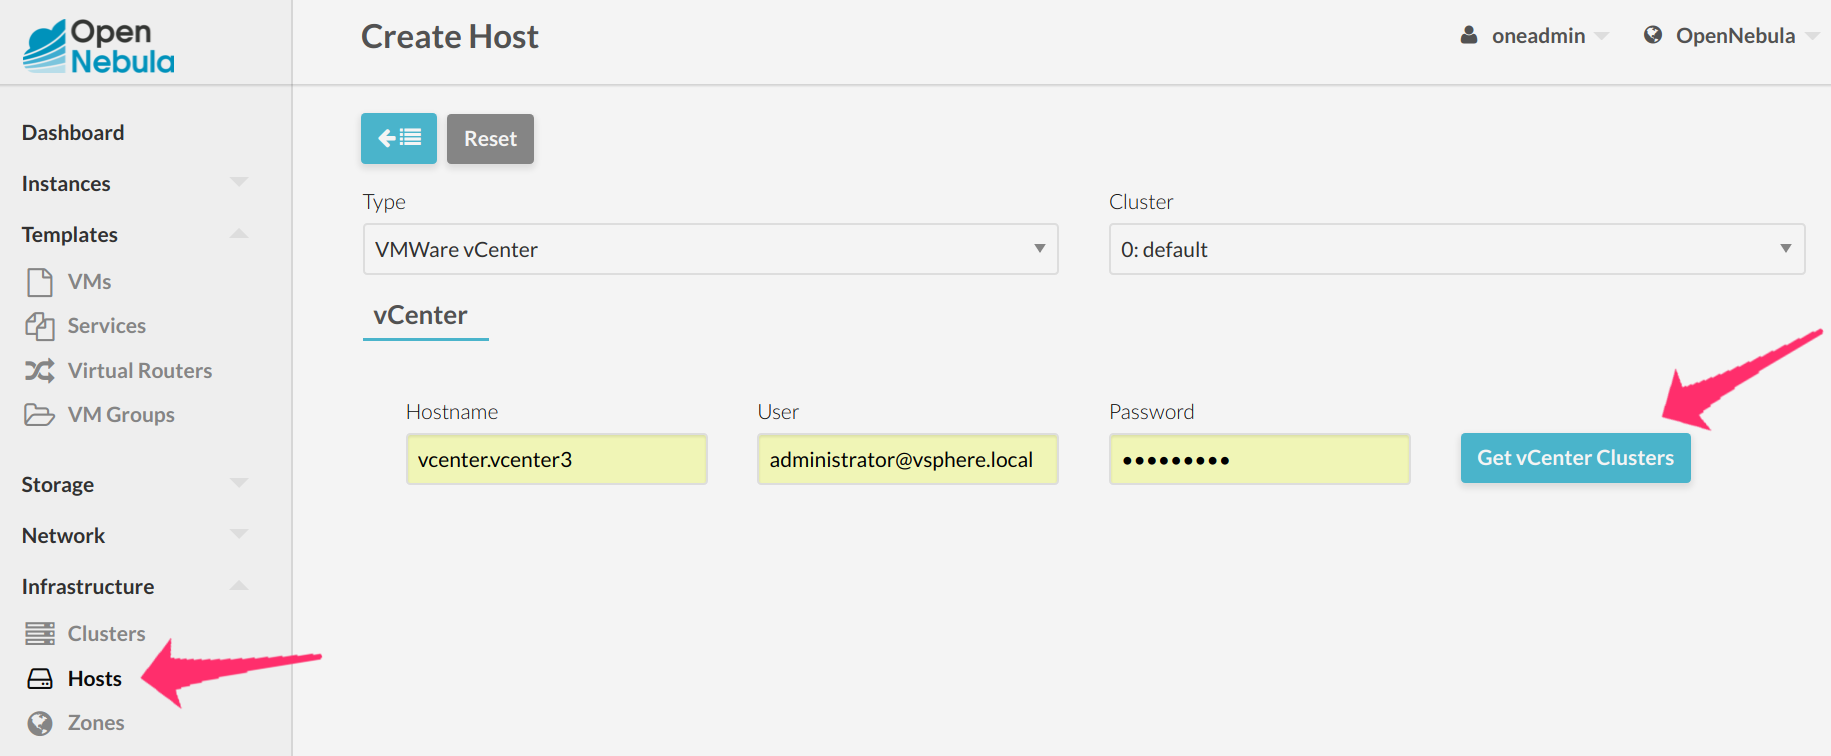This screenshot has height=756, width=1831.
Task: Collapse the Infrastructure menu arrow
Action: click(239, 585)
